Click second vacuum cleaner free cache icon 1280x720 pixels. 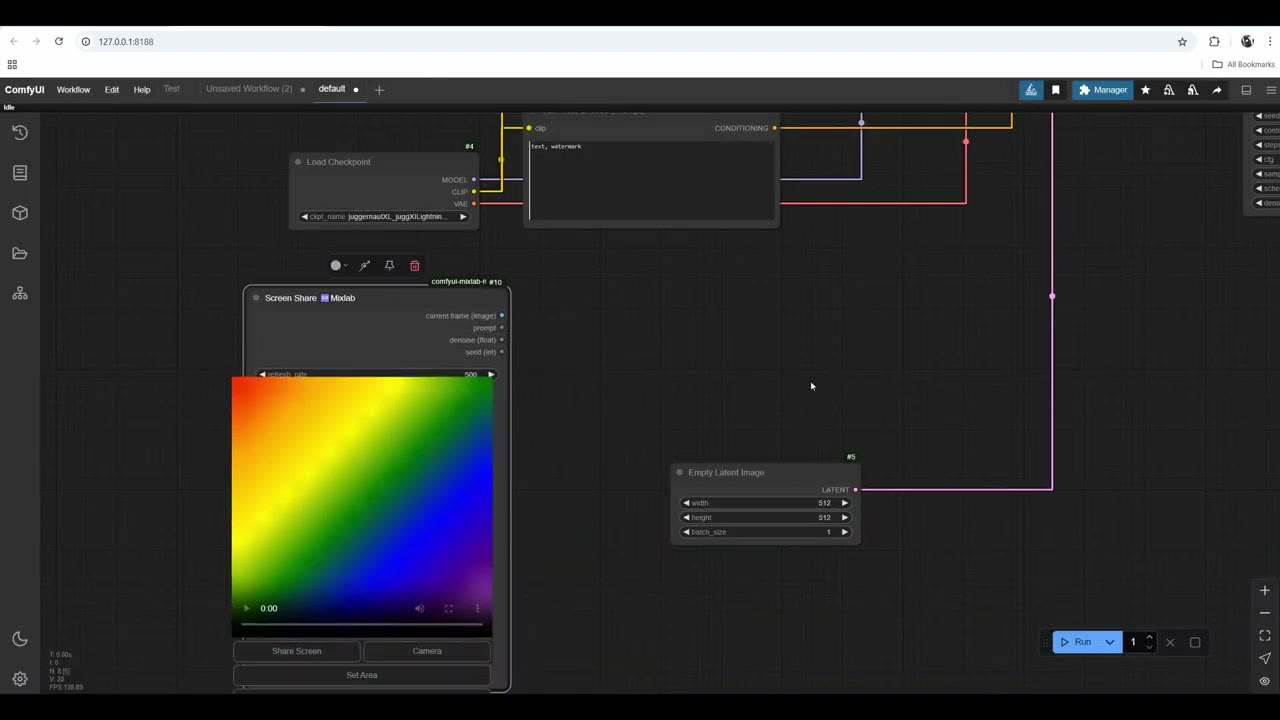click(1193, 90)
